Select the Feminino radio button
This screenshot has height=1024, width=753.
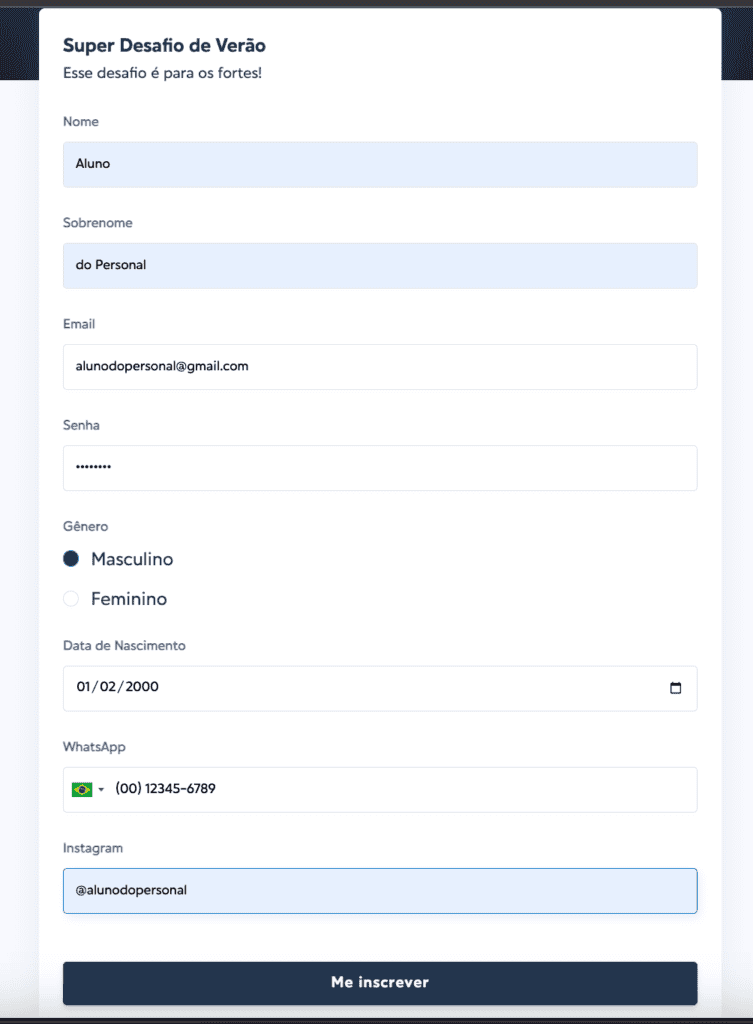71,598
